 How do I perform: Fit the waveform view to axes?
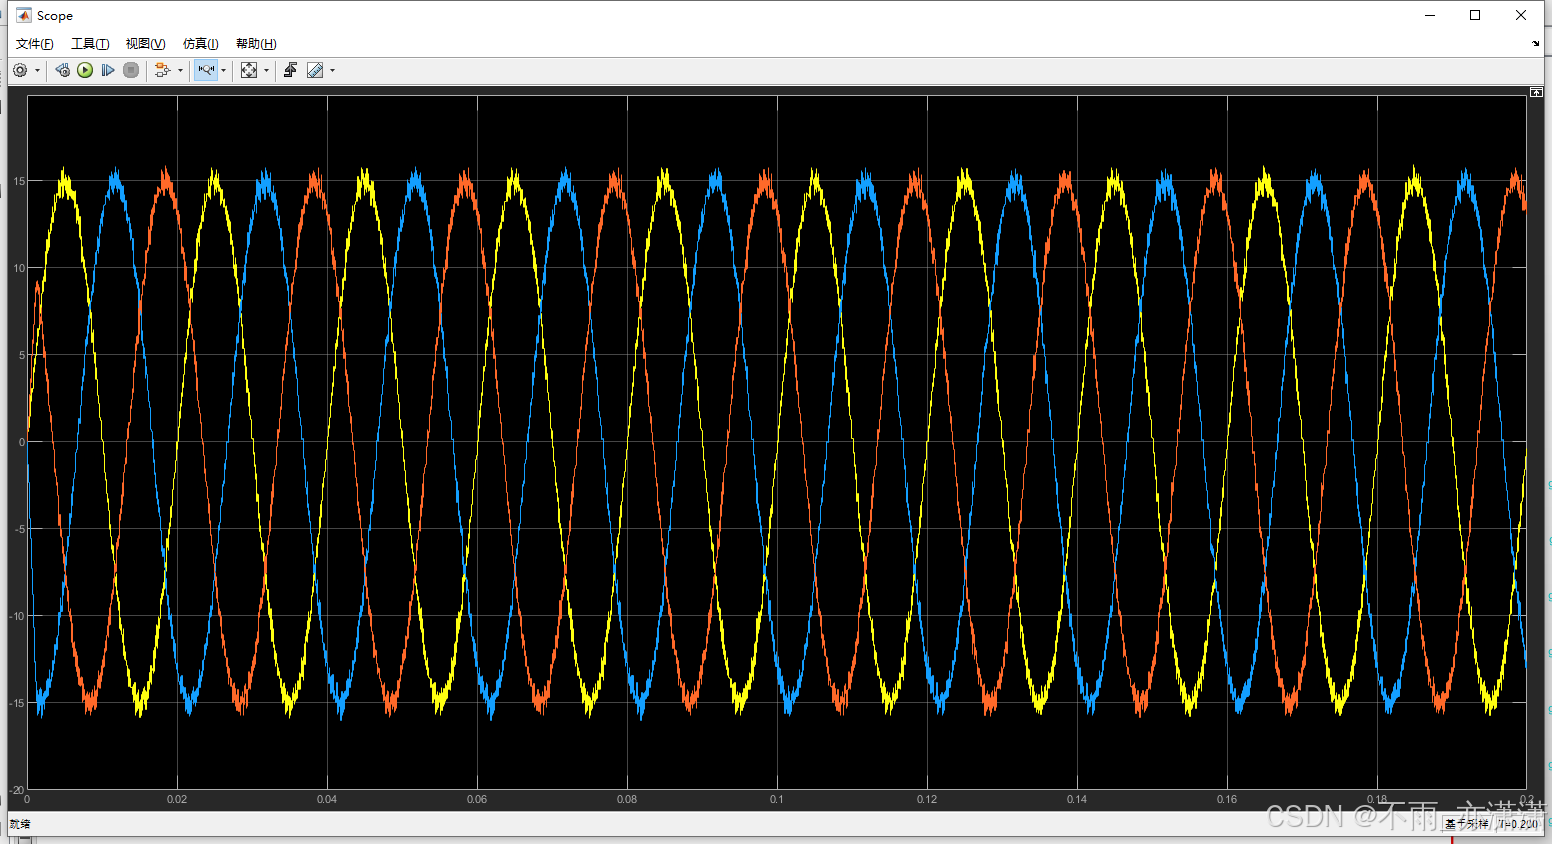point(248,70)
